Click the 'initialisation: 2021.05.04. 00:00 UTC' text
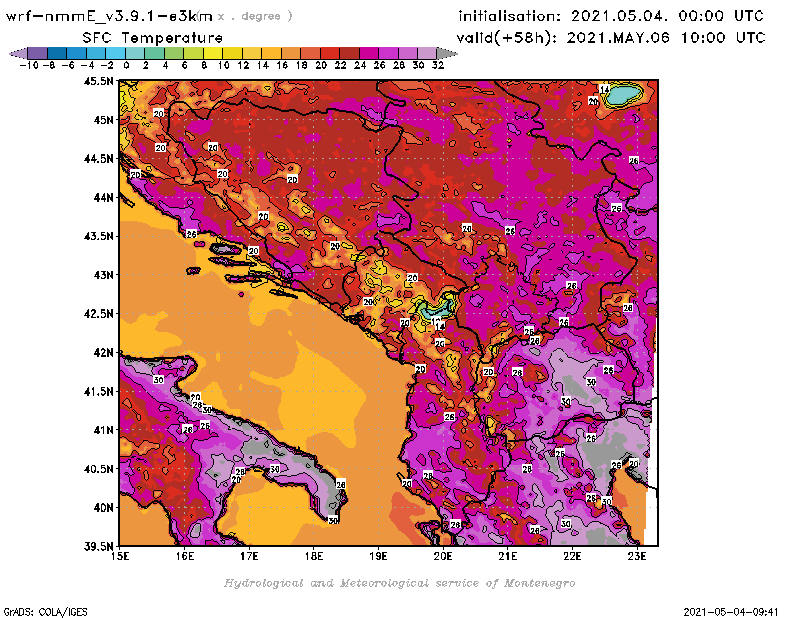Image resolution: width=800 pixels, height=618 pixels. coord(611,16)
